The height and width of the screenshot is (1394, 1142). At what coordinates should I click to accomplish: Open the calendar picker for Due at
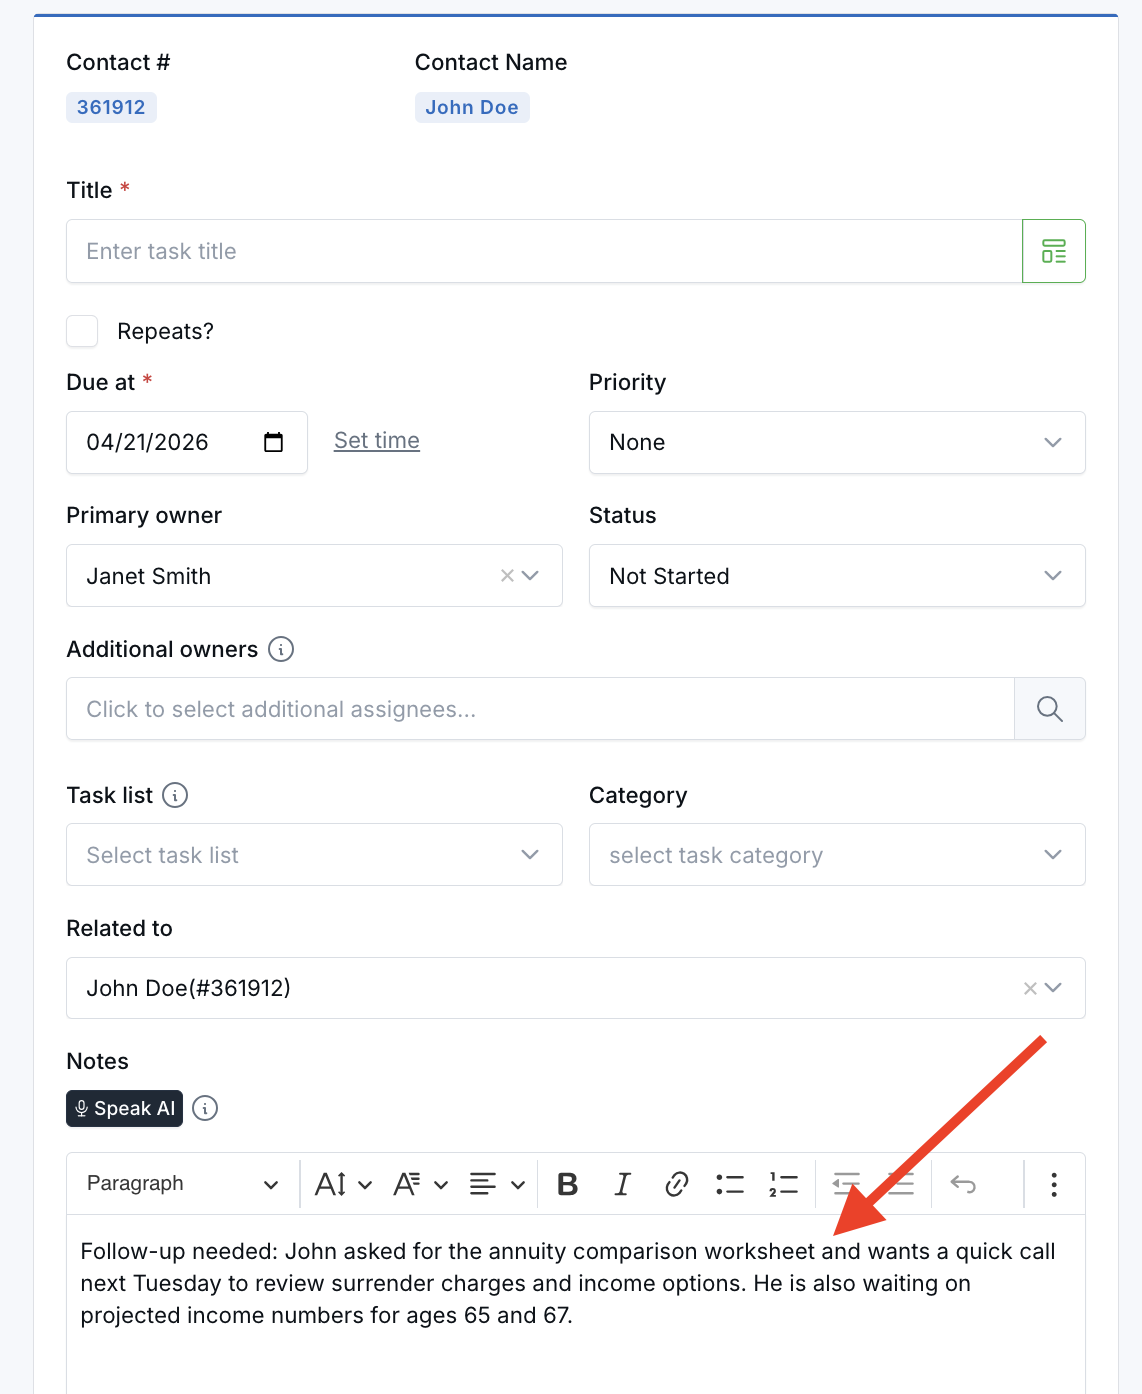coord(274,442)
